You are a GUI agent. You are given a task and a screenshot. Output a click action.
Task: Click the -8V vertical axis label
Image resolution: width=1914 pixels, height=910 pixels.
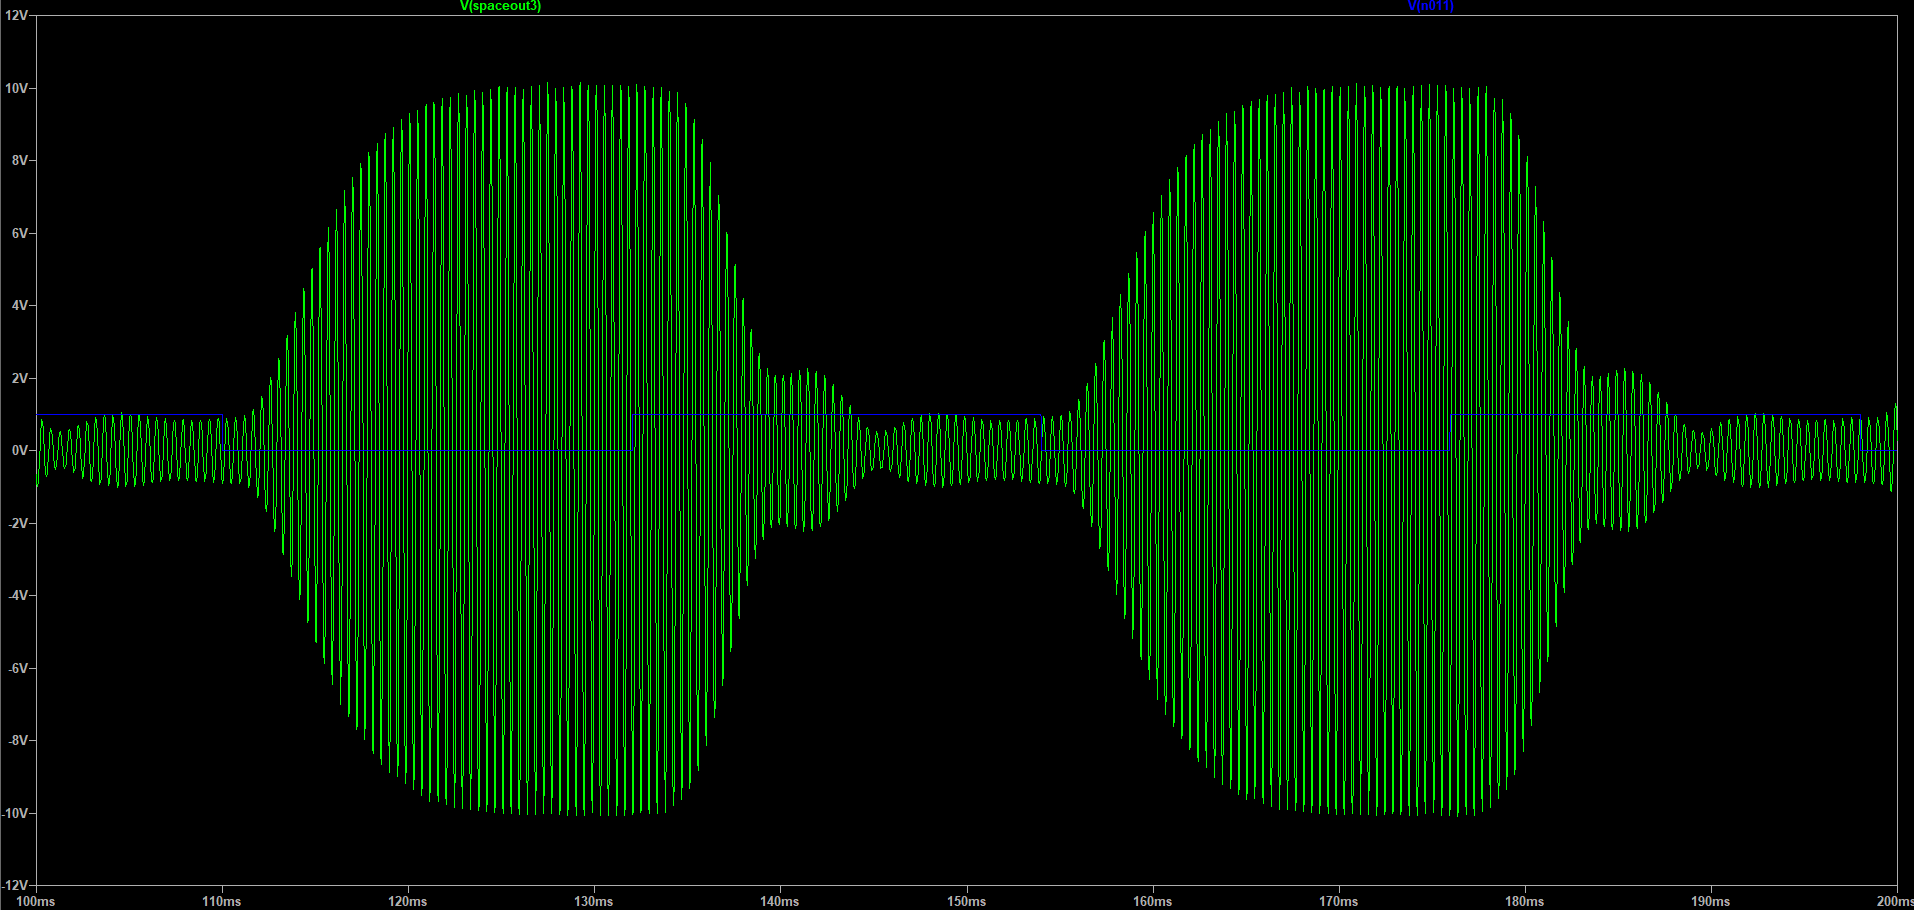click(x=17, y=740)
